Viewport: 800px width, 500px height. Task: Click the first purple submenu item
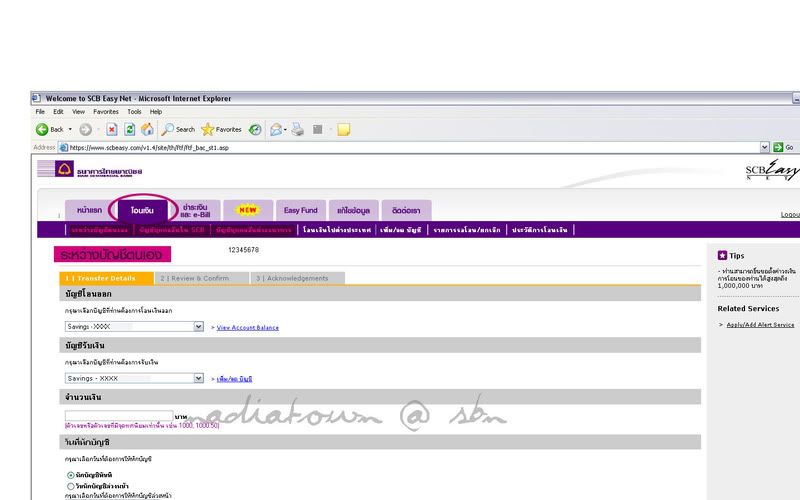point(99,230)
